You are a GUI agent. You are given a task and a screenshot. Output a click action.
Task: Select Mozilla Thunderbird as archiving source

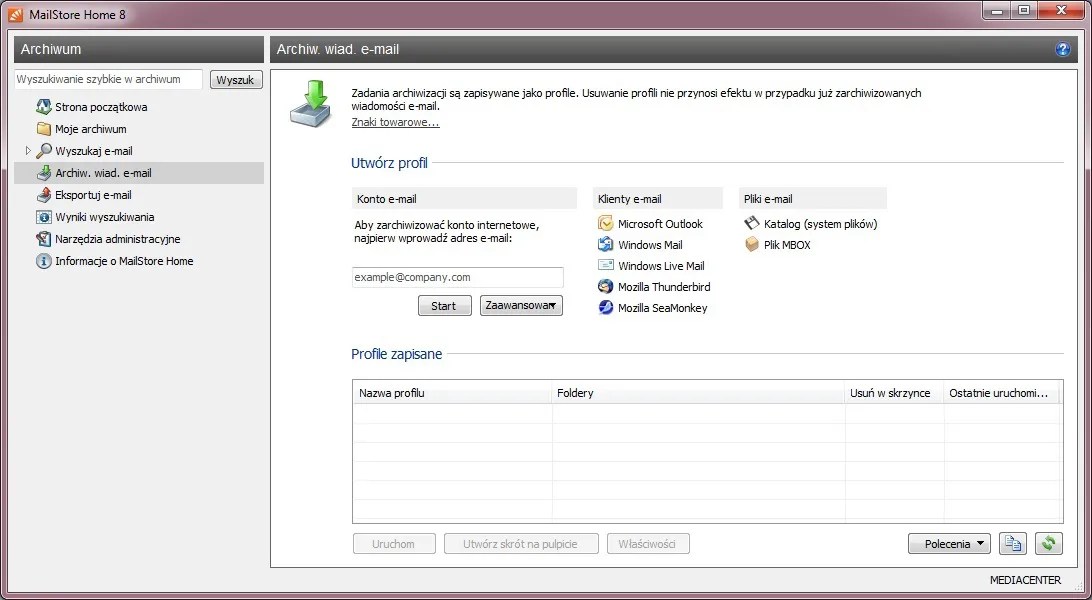pos(662,286)
